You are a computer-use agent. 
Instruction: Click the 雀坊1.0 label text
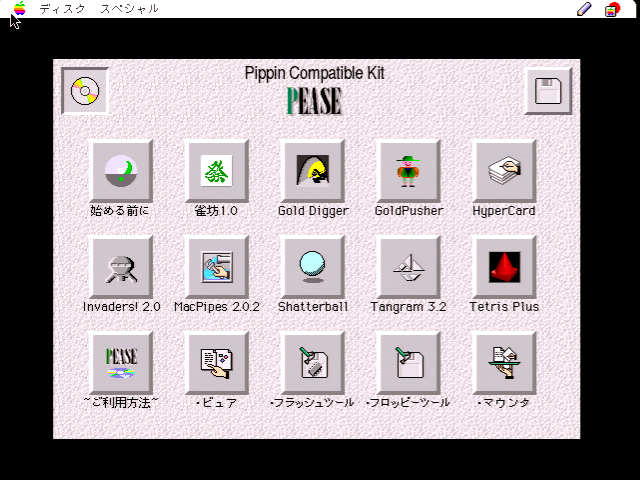[216, 211]
